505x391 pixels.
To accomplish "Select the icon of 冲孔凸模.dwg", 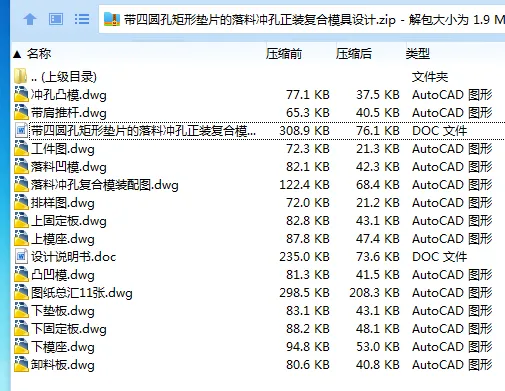I will point(21,94).
